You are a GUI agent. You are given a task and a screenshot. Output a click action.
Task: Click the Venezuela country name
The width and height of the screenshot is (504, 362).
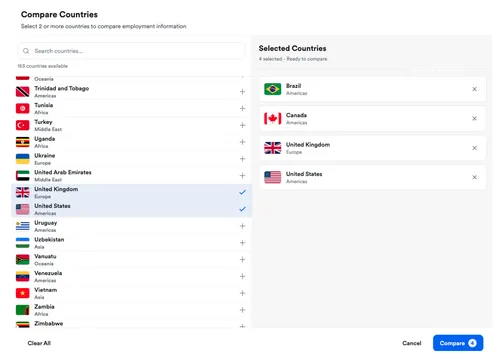pos(48,273)
